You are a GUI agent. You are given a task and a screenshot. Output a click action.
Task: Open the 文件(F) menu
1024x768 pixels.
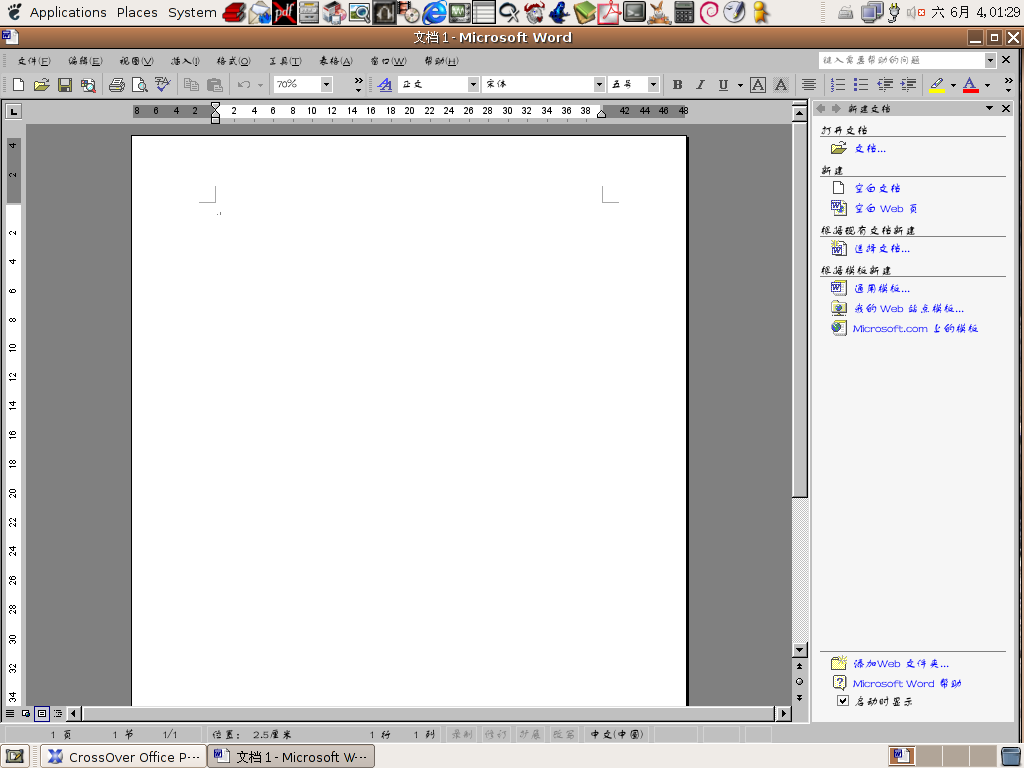[x=34, y=61]
